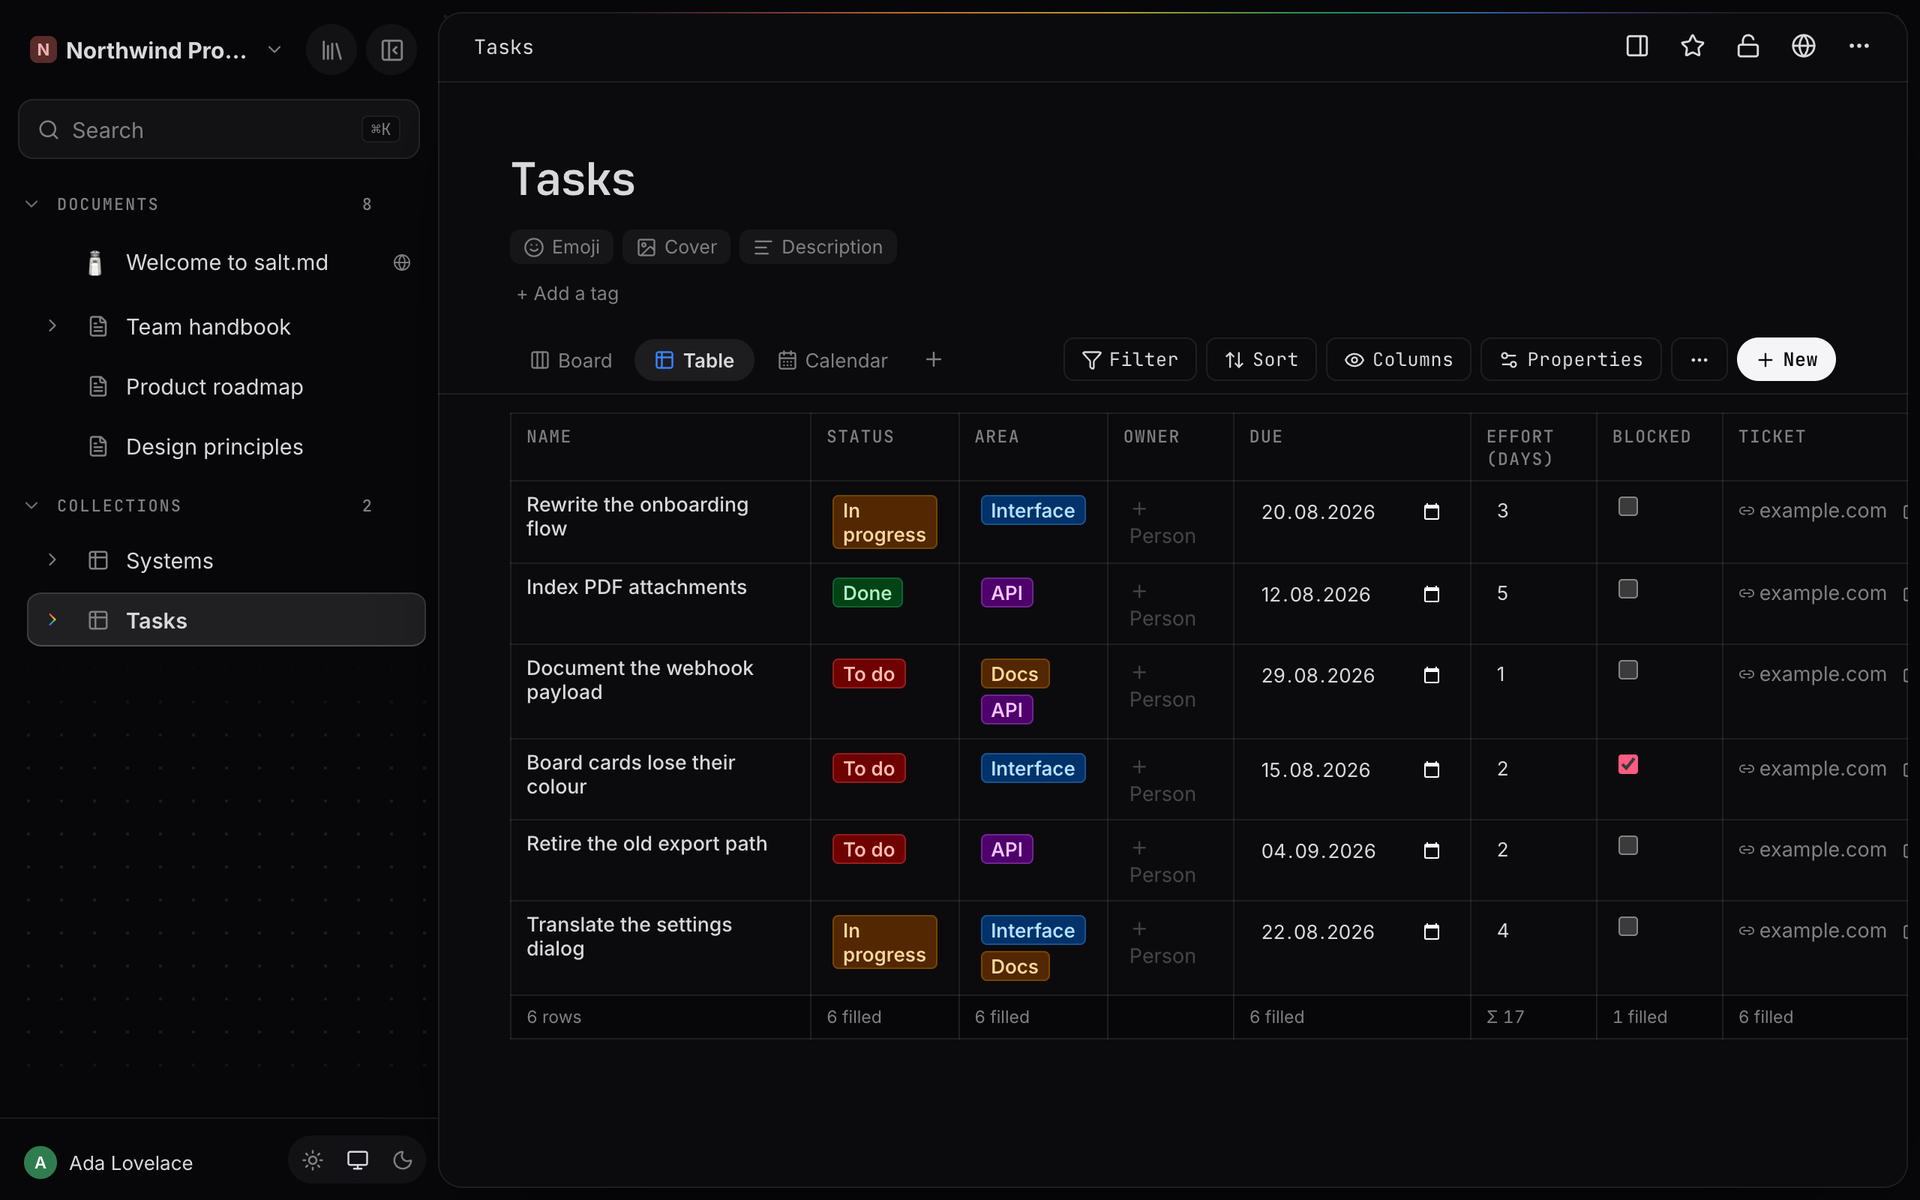Screen dimensions: 1920x1200
Task: Check Blocked for Document the webhook payload
Action: [x=1628, y=670]
